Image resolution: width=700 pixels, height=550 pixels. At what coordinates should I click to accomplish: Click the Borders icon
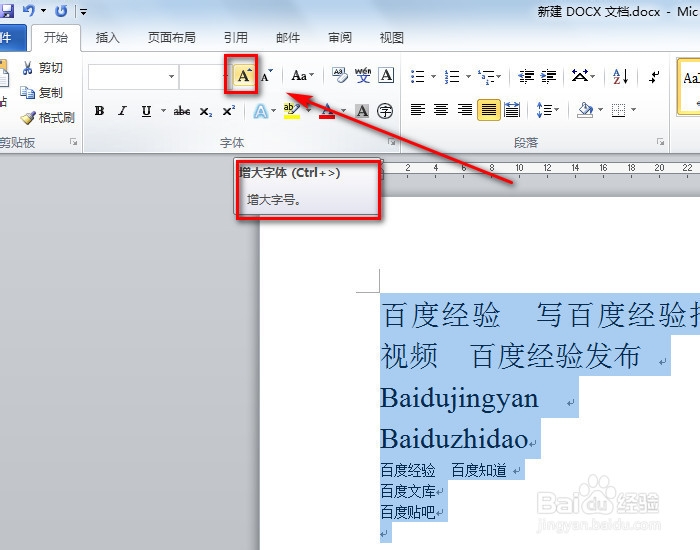tap(618, 110)
